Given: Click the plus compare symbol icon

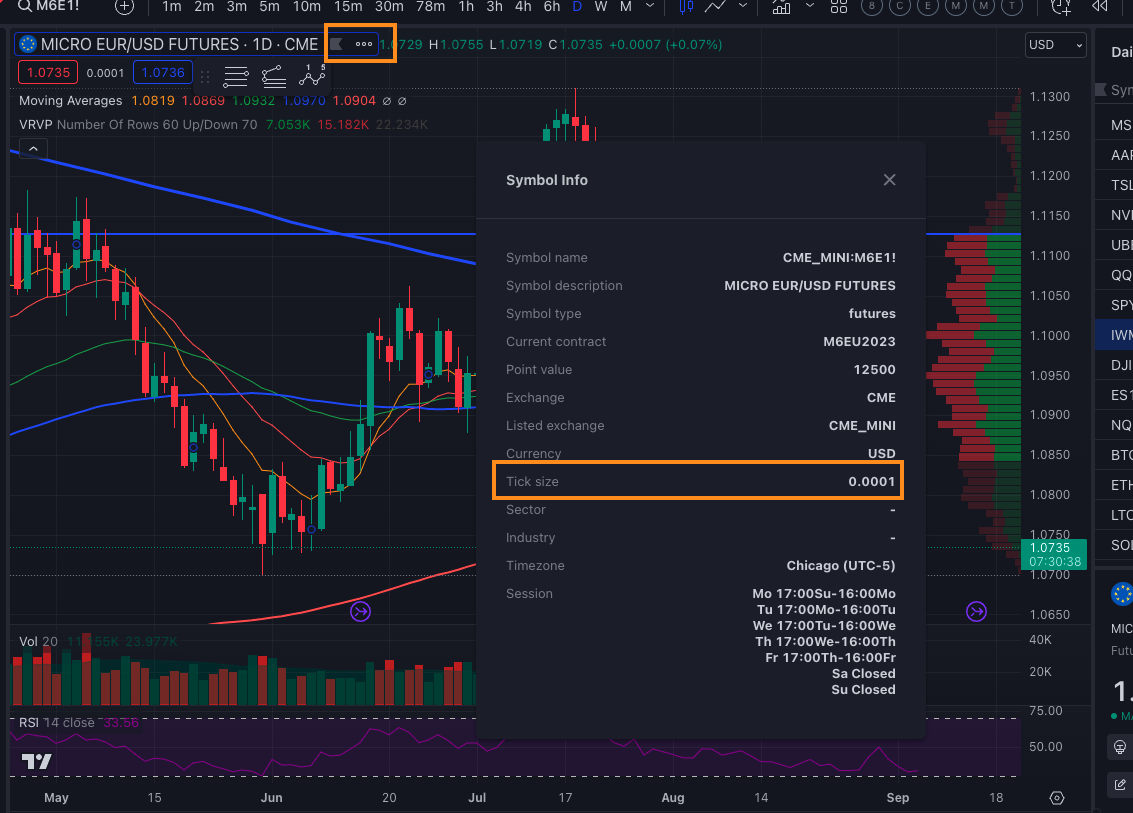Looking at the screenshot, I should click(124, 7).
